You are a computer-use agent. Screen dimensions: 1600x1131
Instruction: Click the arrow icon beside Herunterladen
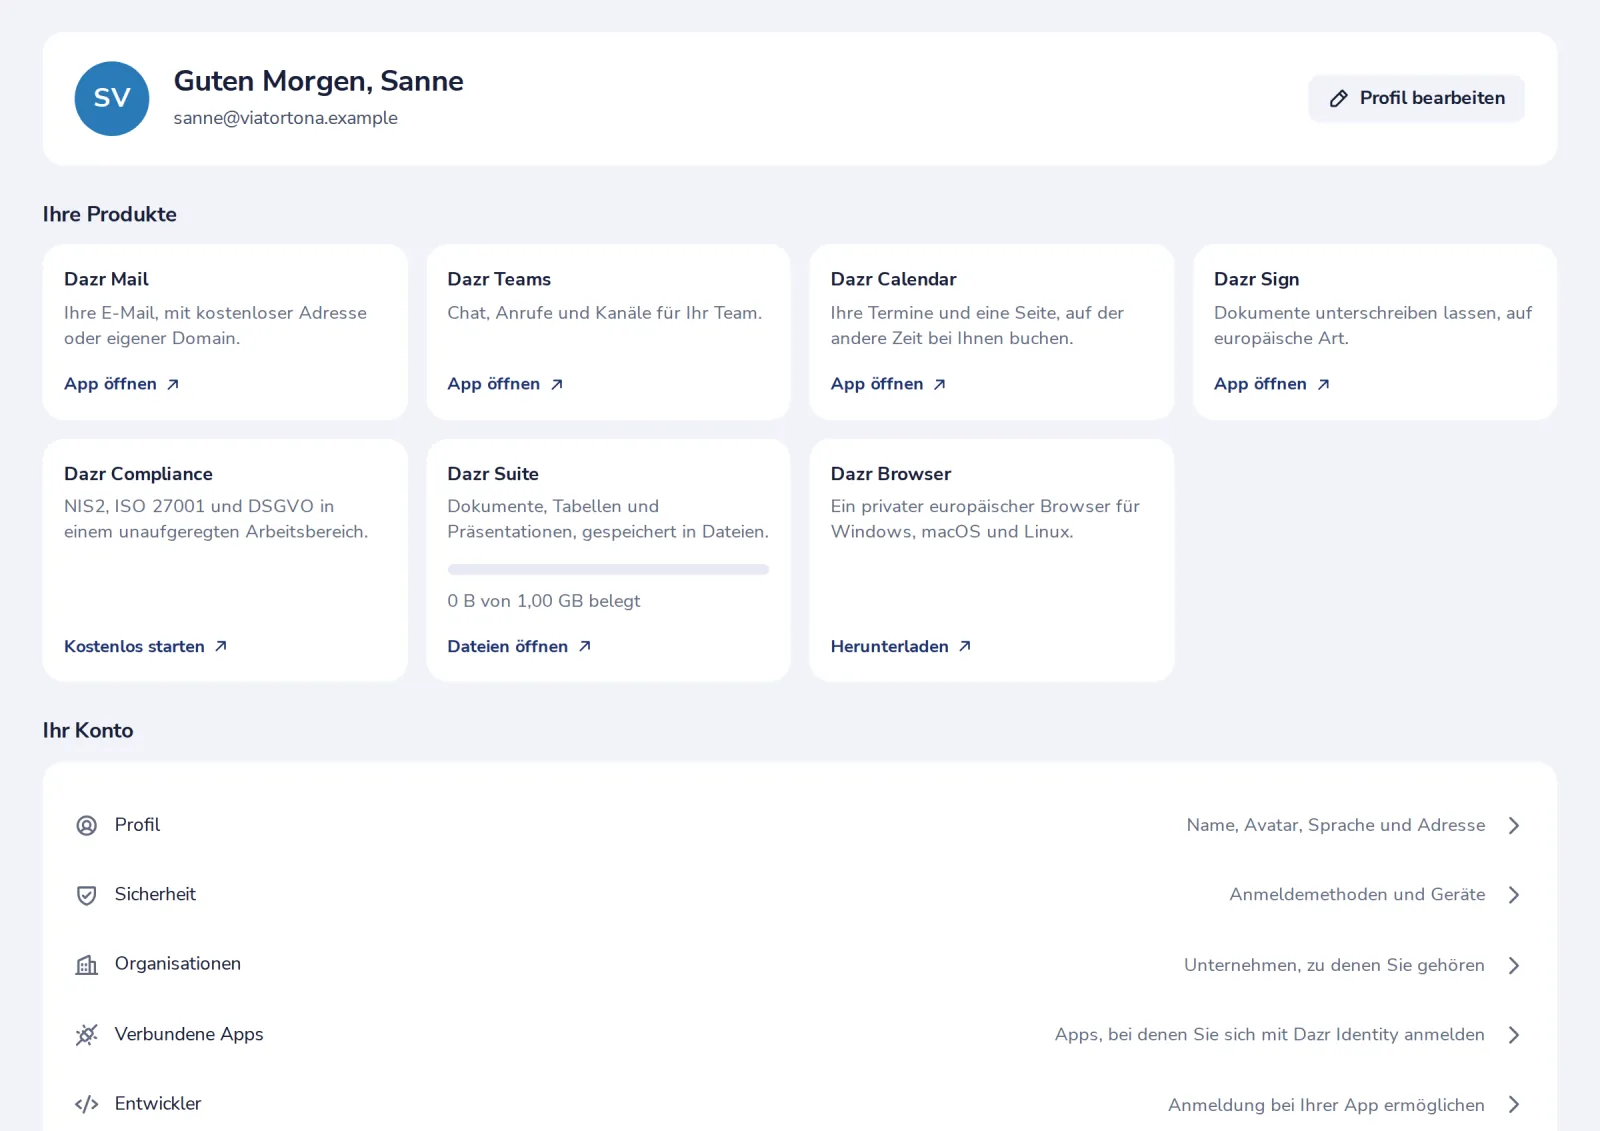coord(965,646)
